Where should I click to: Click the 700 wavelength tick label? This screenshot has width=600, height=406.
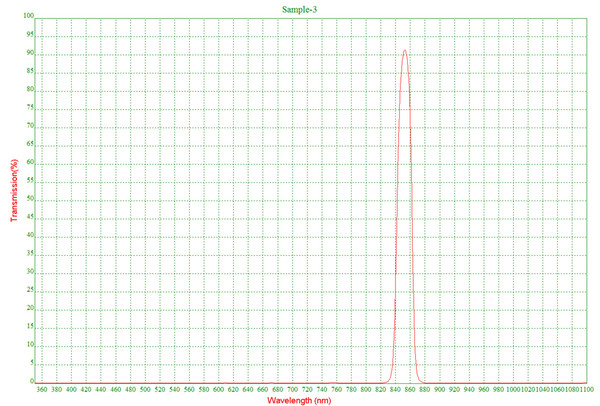292,390
